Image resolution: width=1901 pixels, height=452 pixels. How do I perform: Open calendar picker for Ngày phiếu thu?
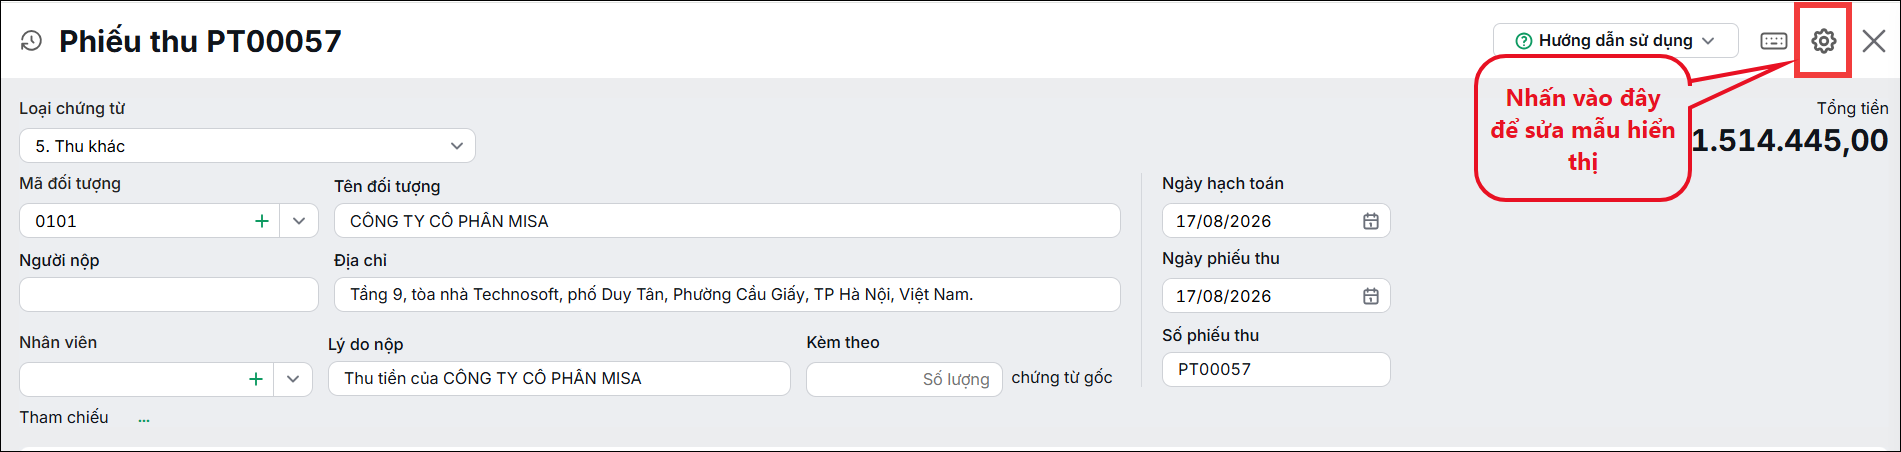click(x=1371, y=296)
